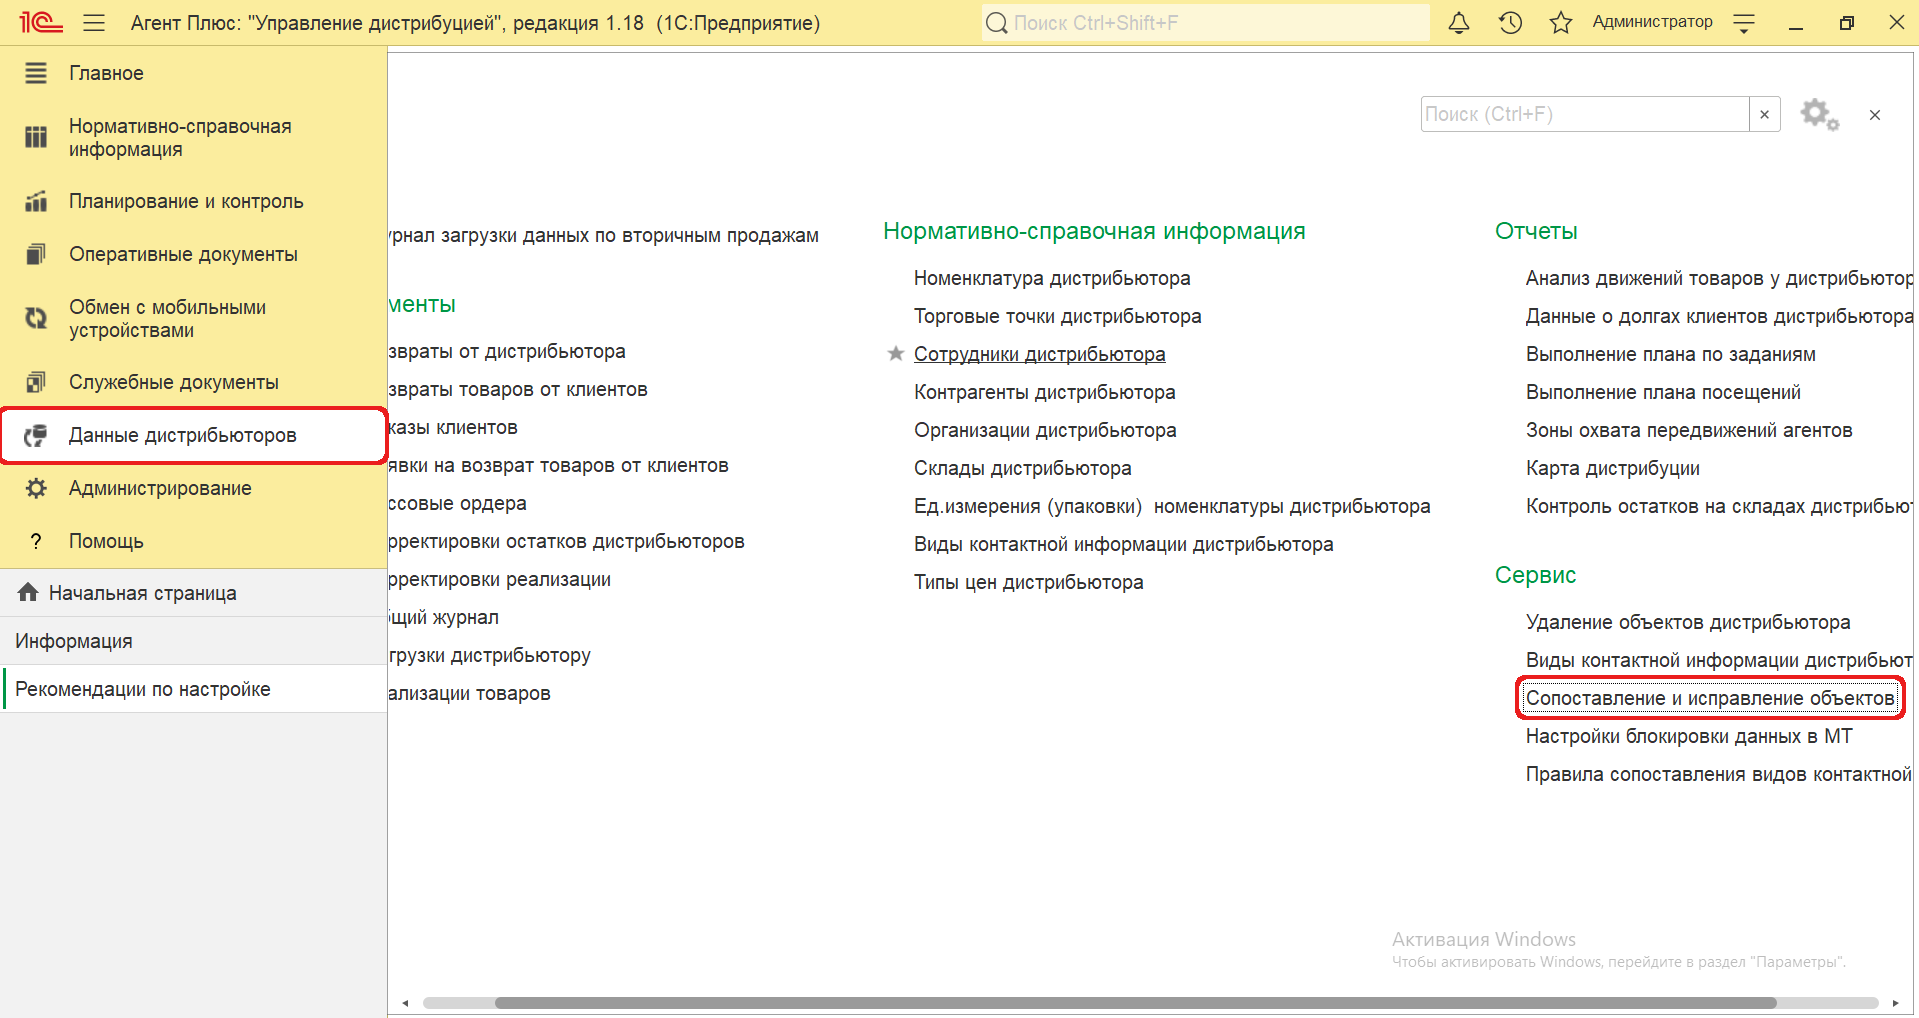Open Заказы клиентов link
The width and height of the screenshot is (1919, 1018).
pyautogui.click(x=453, y=427)
